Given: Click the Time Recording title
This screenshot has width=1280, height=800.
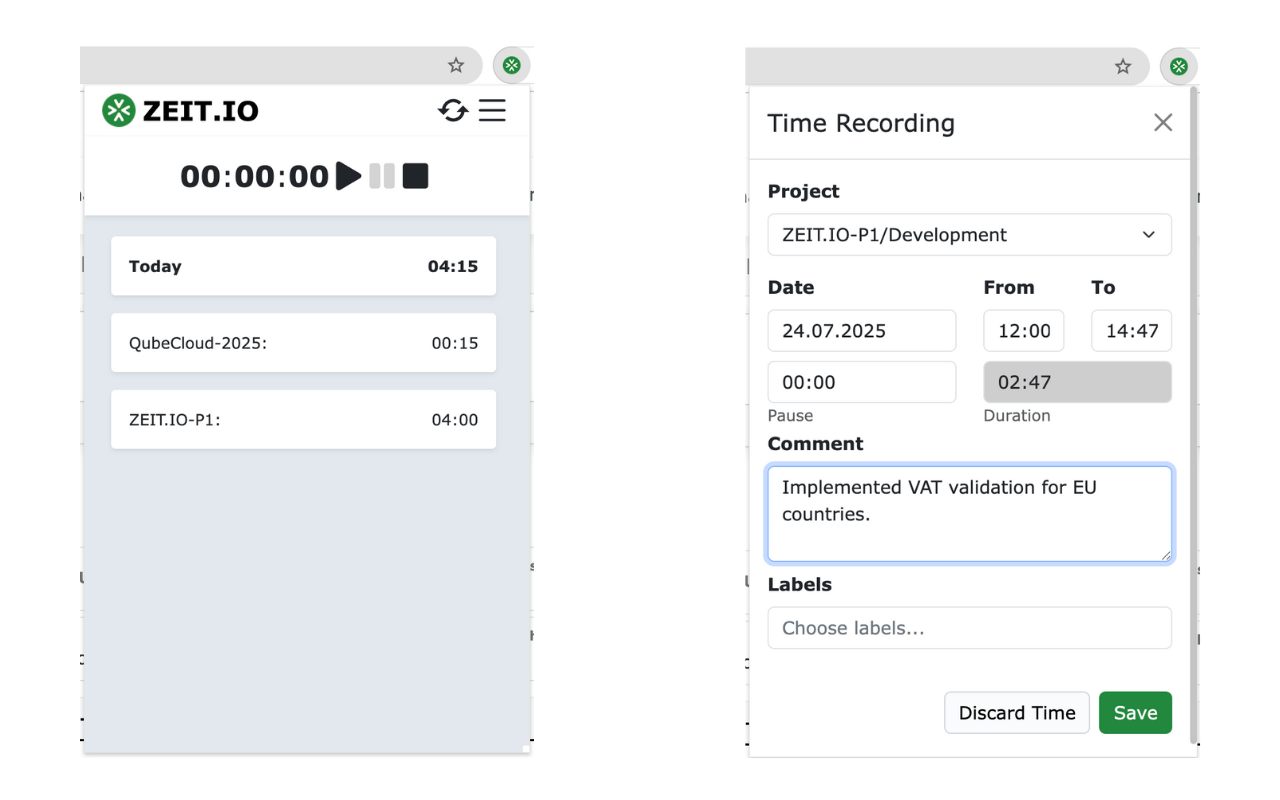Looking at the screenshot, I should pyautogui.click(x=861, y=123).
